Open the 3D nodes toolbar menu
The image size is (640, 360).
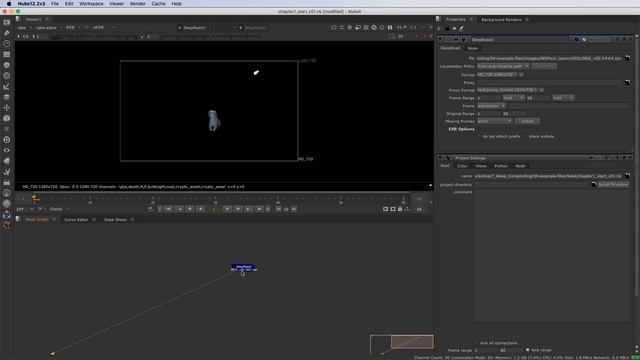click(x=7, y=118)
